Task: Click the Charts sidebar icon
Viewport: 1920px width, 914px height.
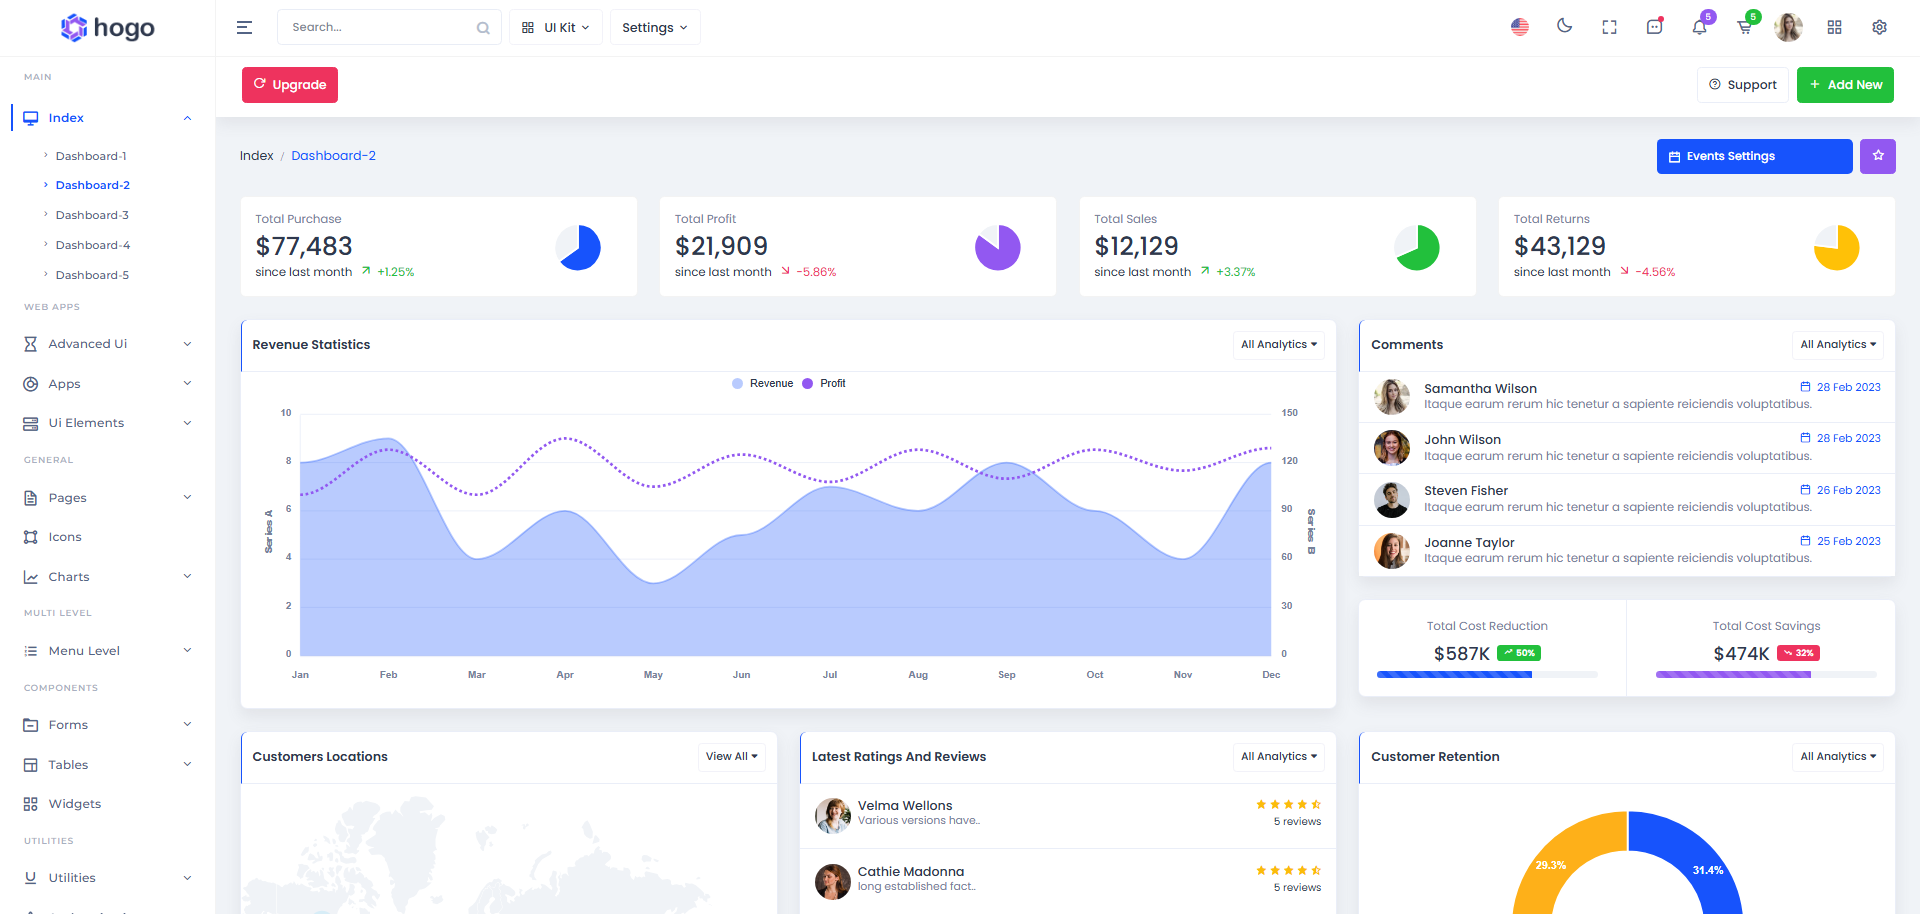Action: click(x=31, y=577)
